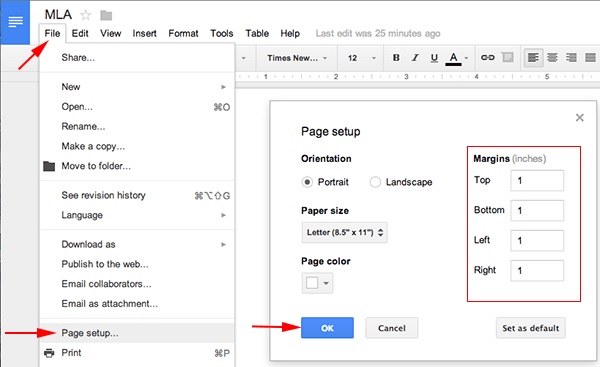Click folder icon beside Move to folder
The height and width of the screenshot is (367, 600).
click(x=49, y=166)
